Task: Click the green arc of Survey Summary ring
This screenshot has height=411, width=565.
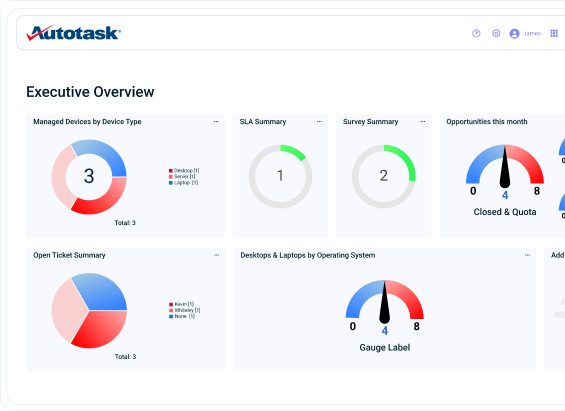Action: pos(406,158)
